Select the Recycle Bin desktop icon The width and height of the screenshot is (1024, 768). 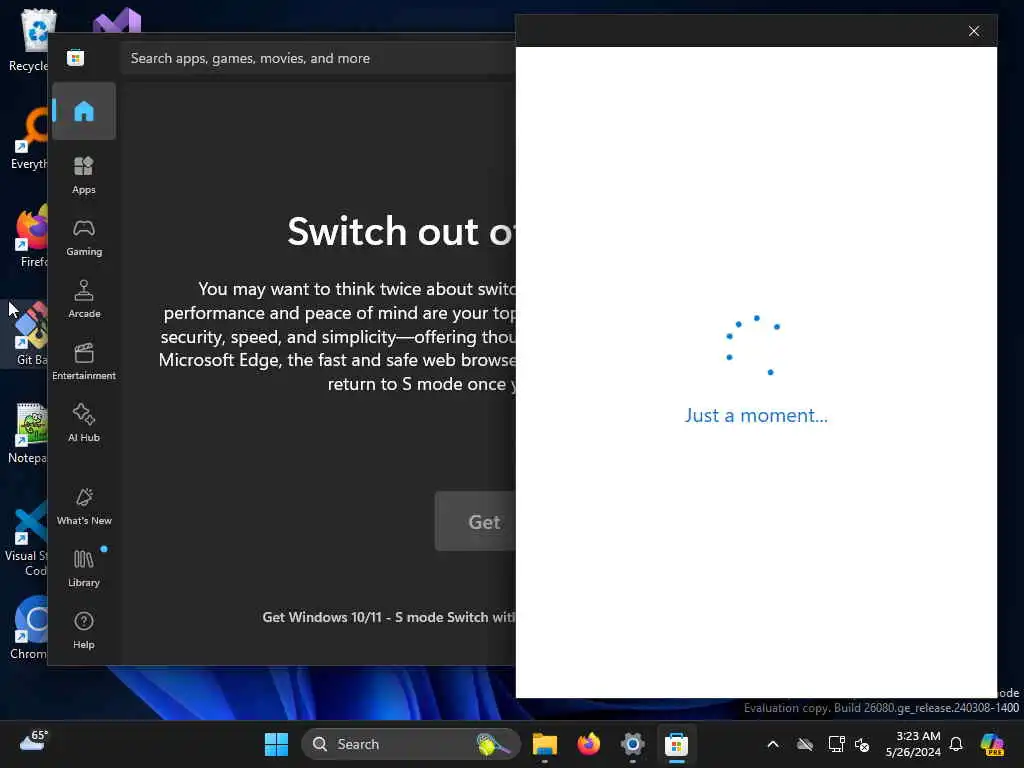[29, 40]
